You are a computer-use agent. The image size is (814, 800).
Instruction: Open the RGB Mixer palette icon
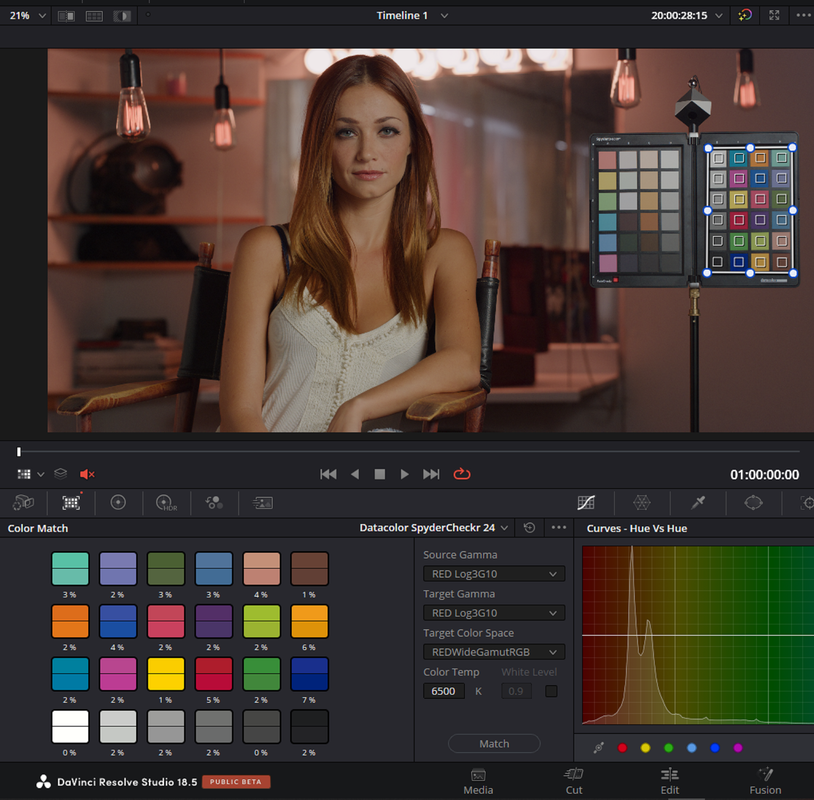tap(214, 503)
